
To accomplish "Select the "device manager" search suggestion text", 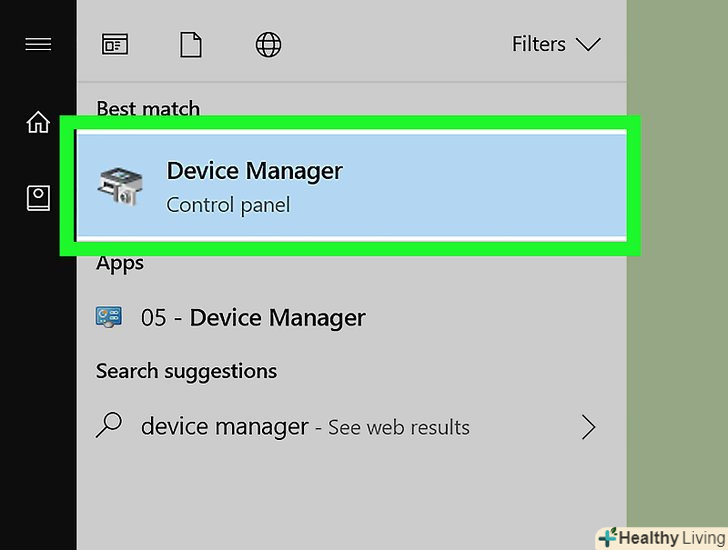I will [224, 427].
